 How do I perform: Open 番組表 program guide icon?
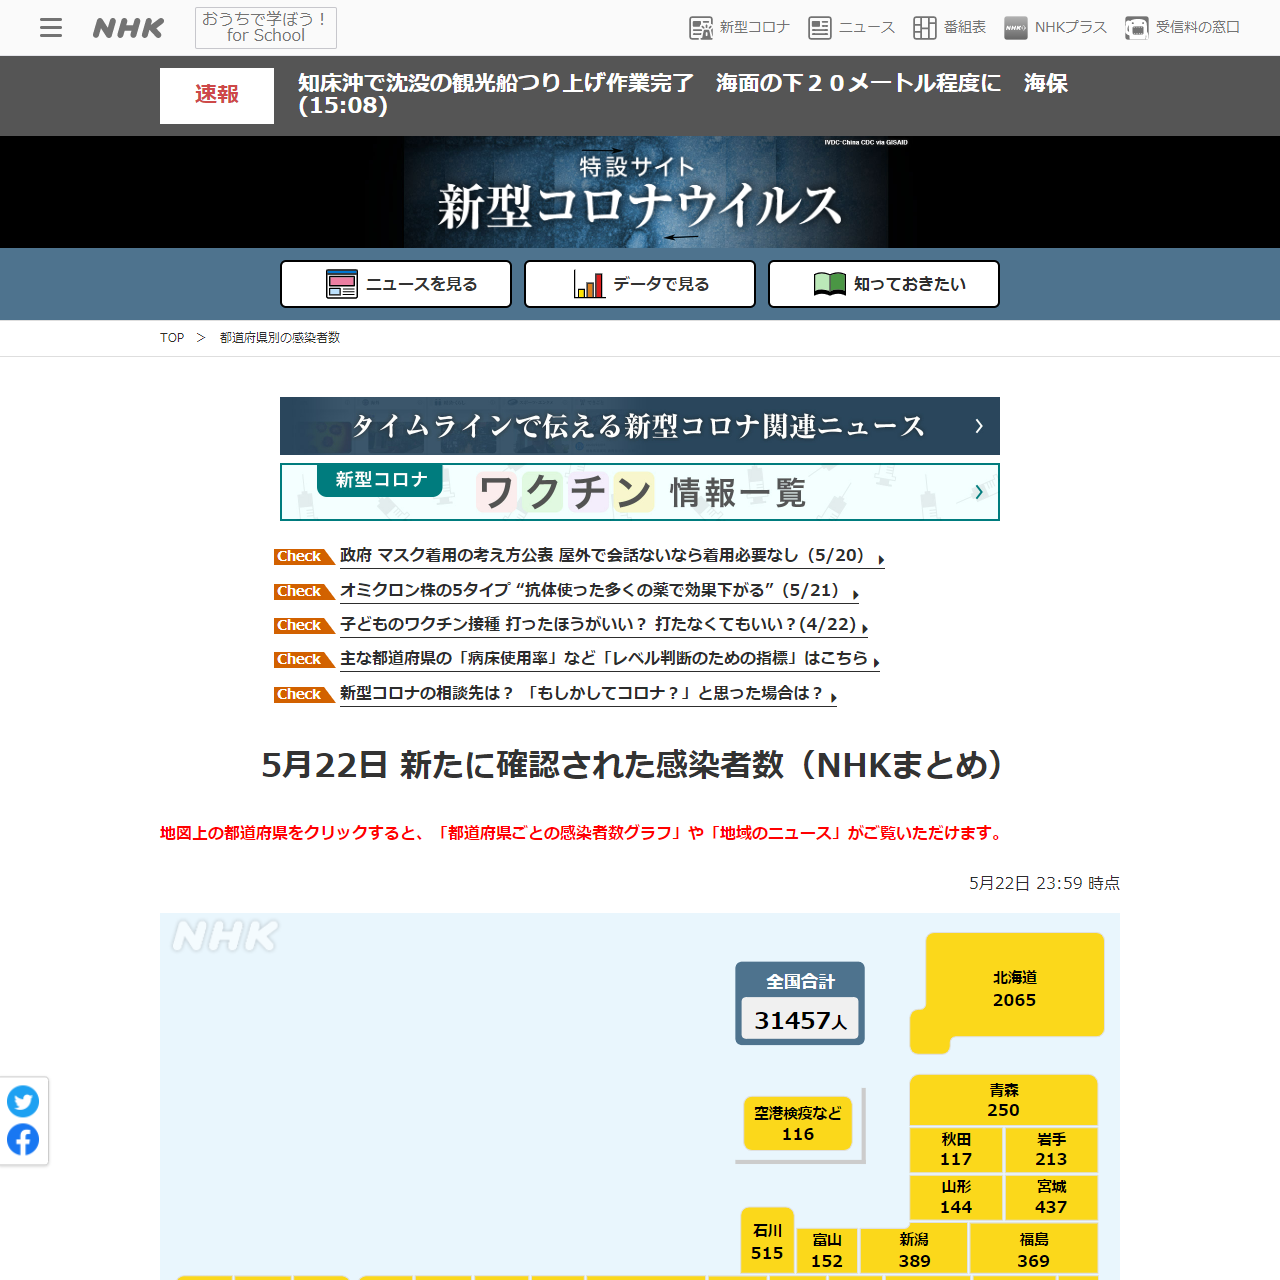pos(950,28)
